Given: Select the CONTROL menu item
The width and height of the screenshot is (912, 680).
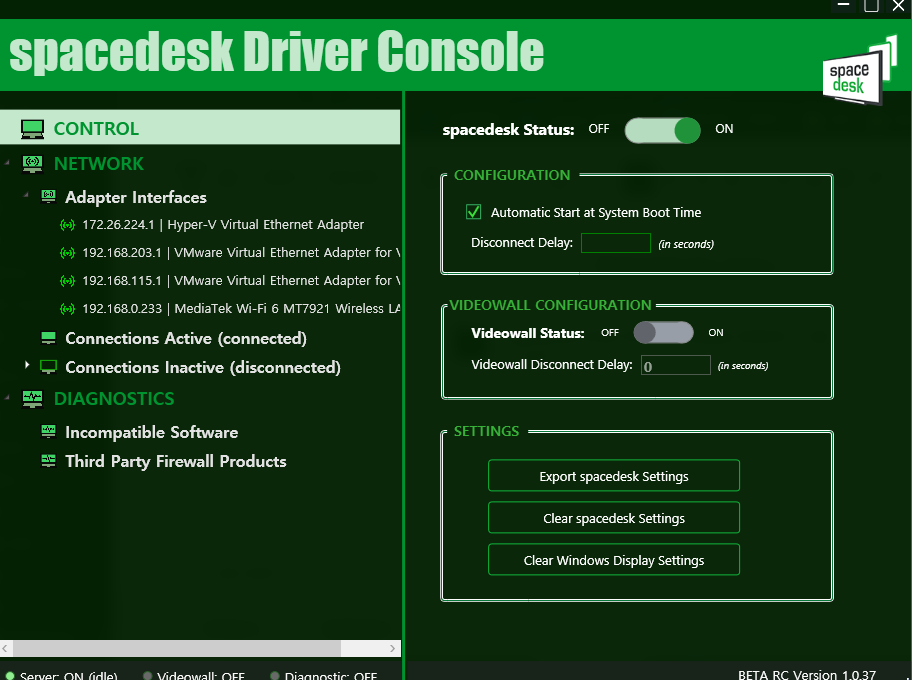Looking at the screenshot, I should [200, 127].
